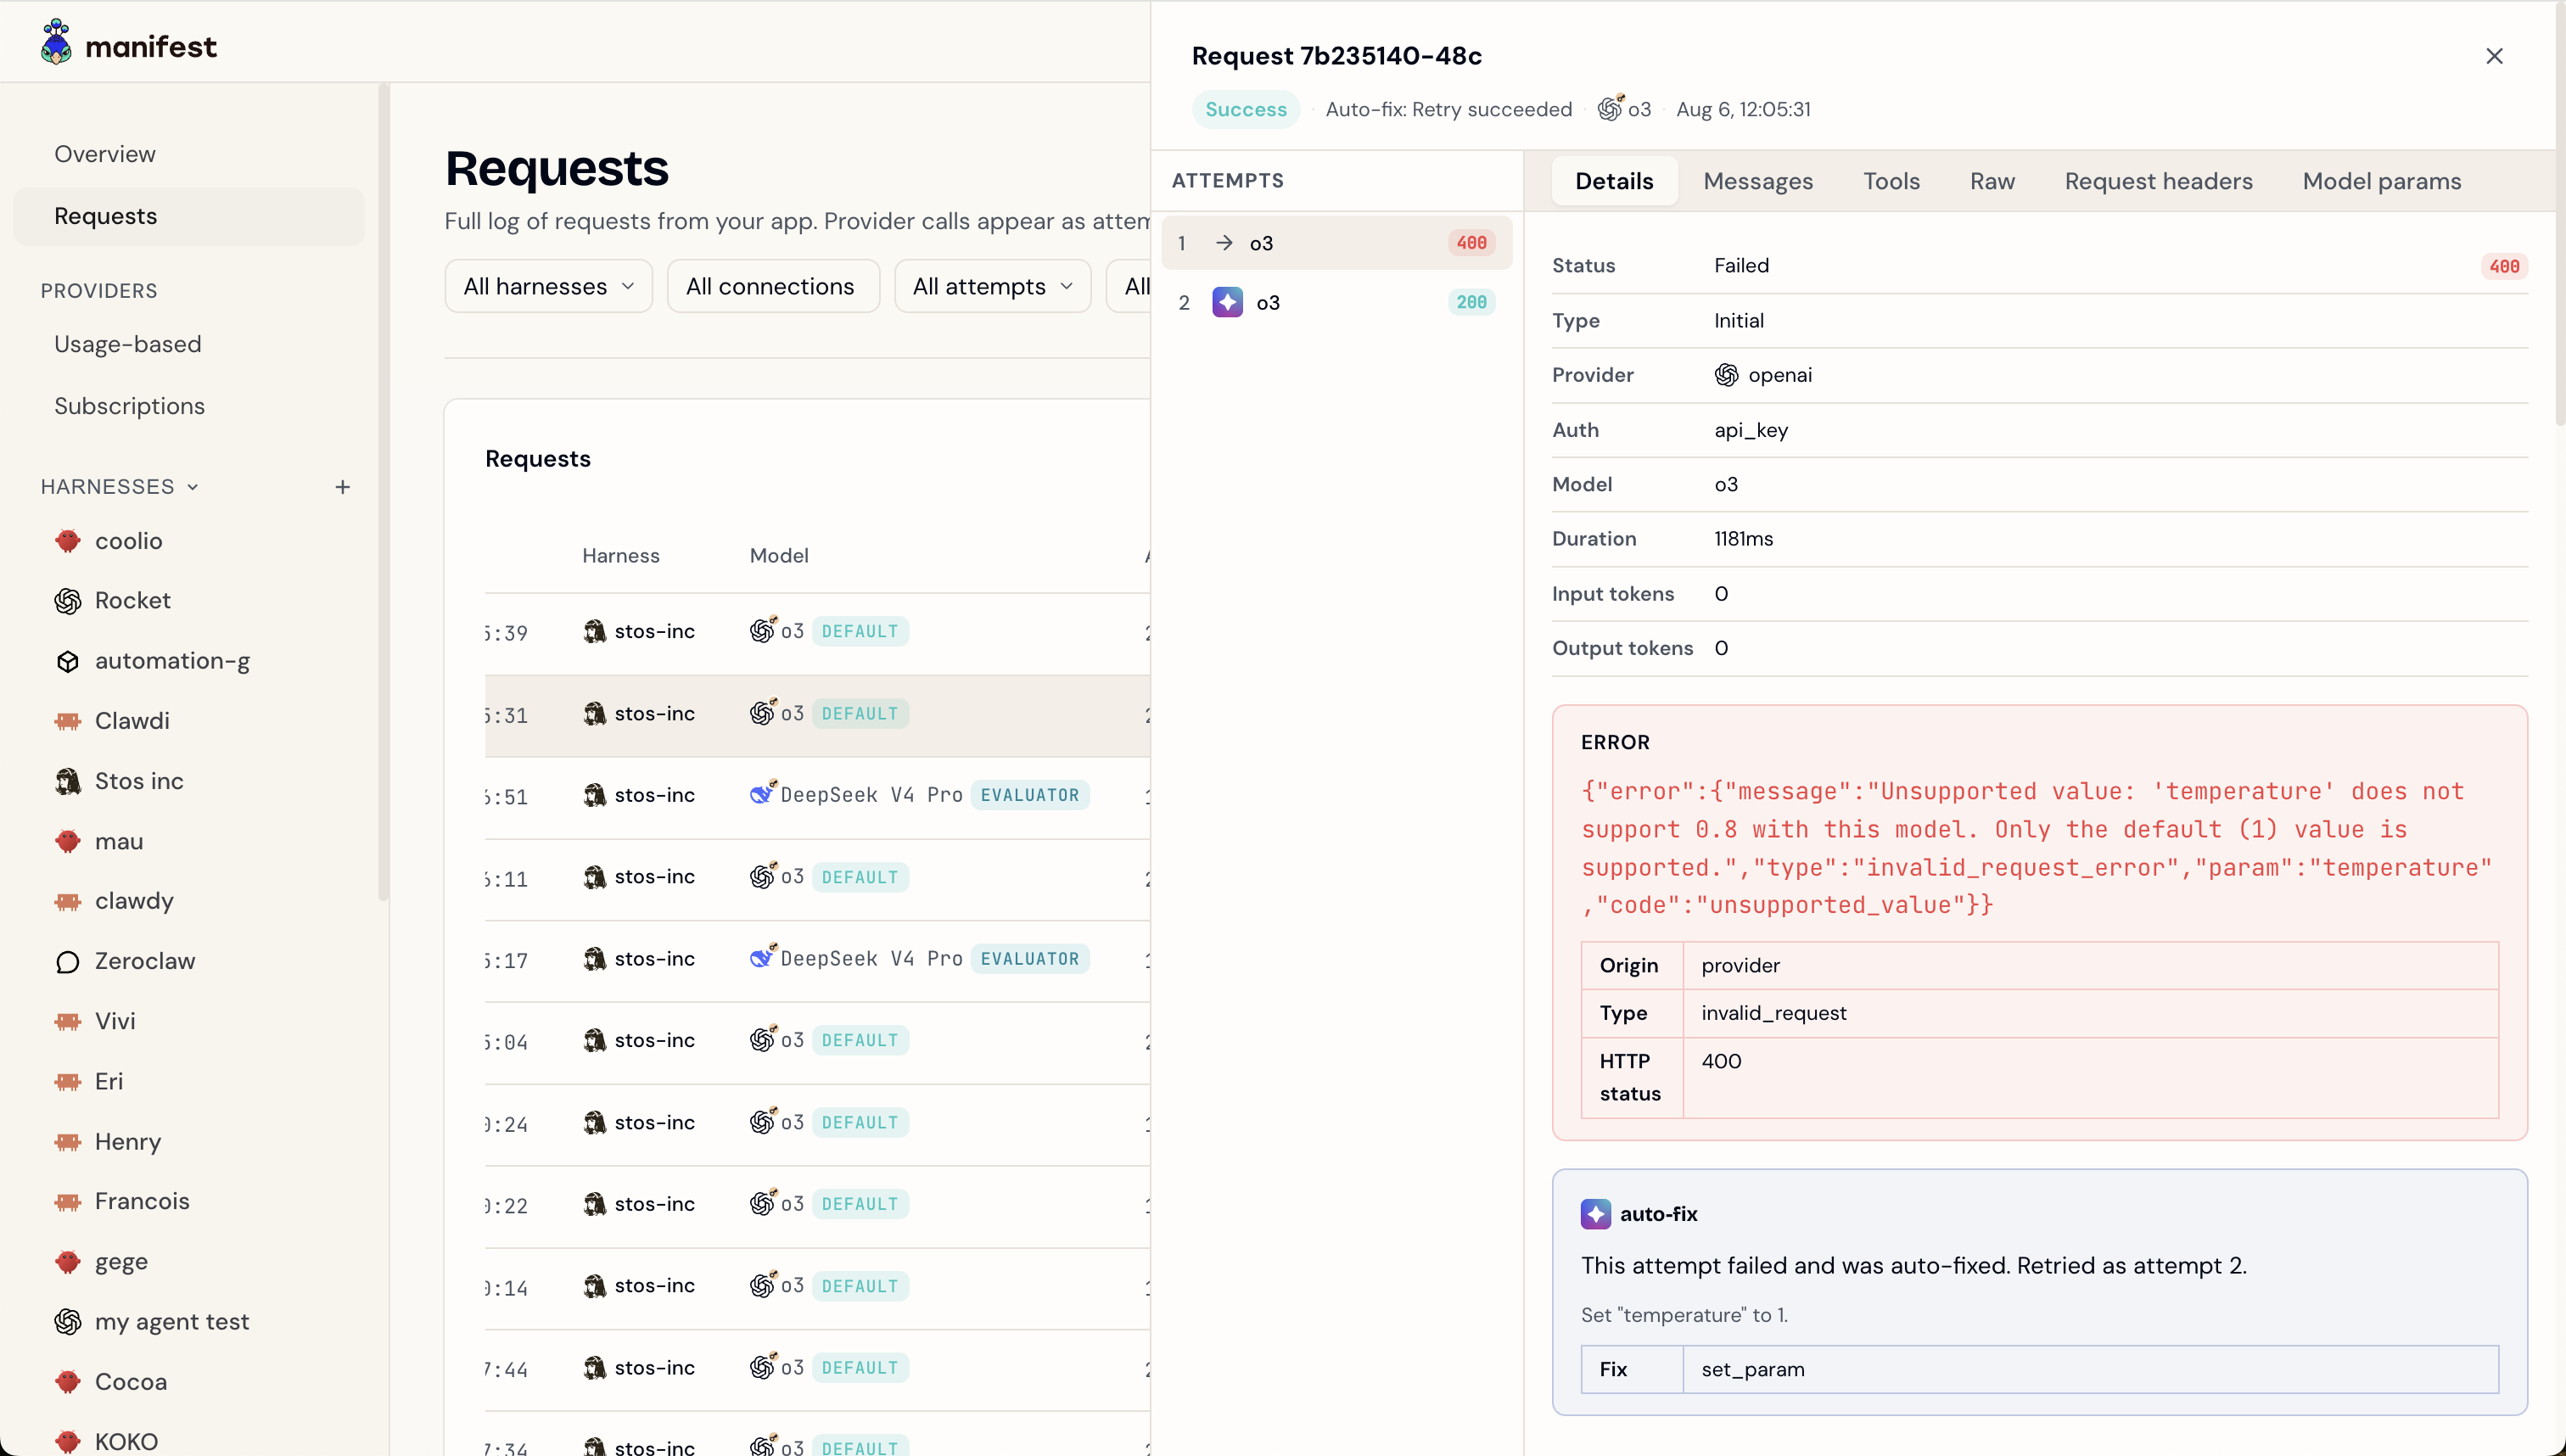Screen dimensions: 2566x1456
Task: Click the Stos inc harness icon
Action: 68,781
